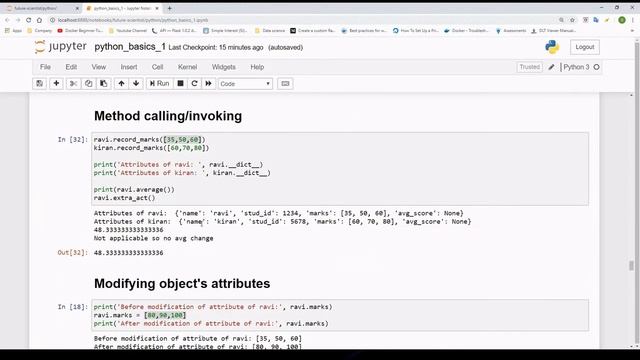This screenshot has height=360, width=640.
Task: Click the Jupyter logo
Action: point(61,47)
